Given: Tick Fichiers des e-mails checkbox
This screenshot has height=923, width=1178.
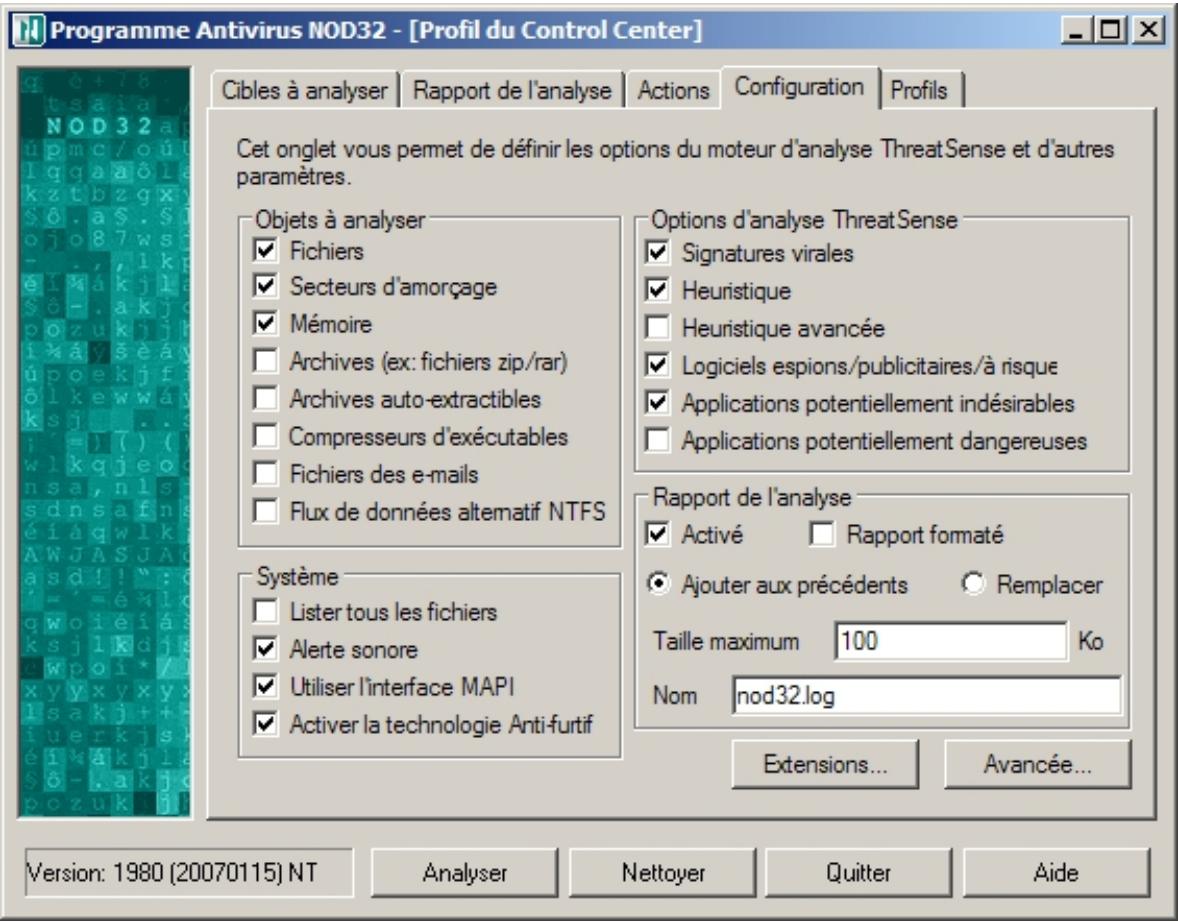Looking at the screenshot, I should (265, 473).
